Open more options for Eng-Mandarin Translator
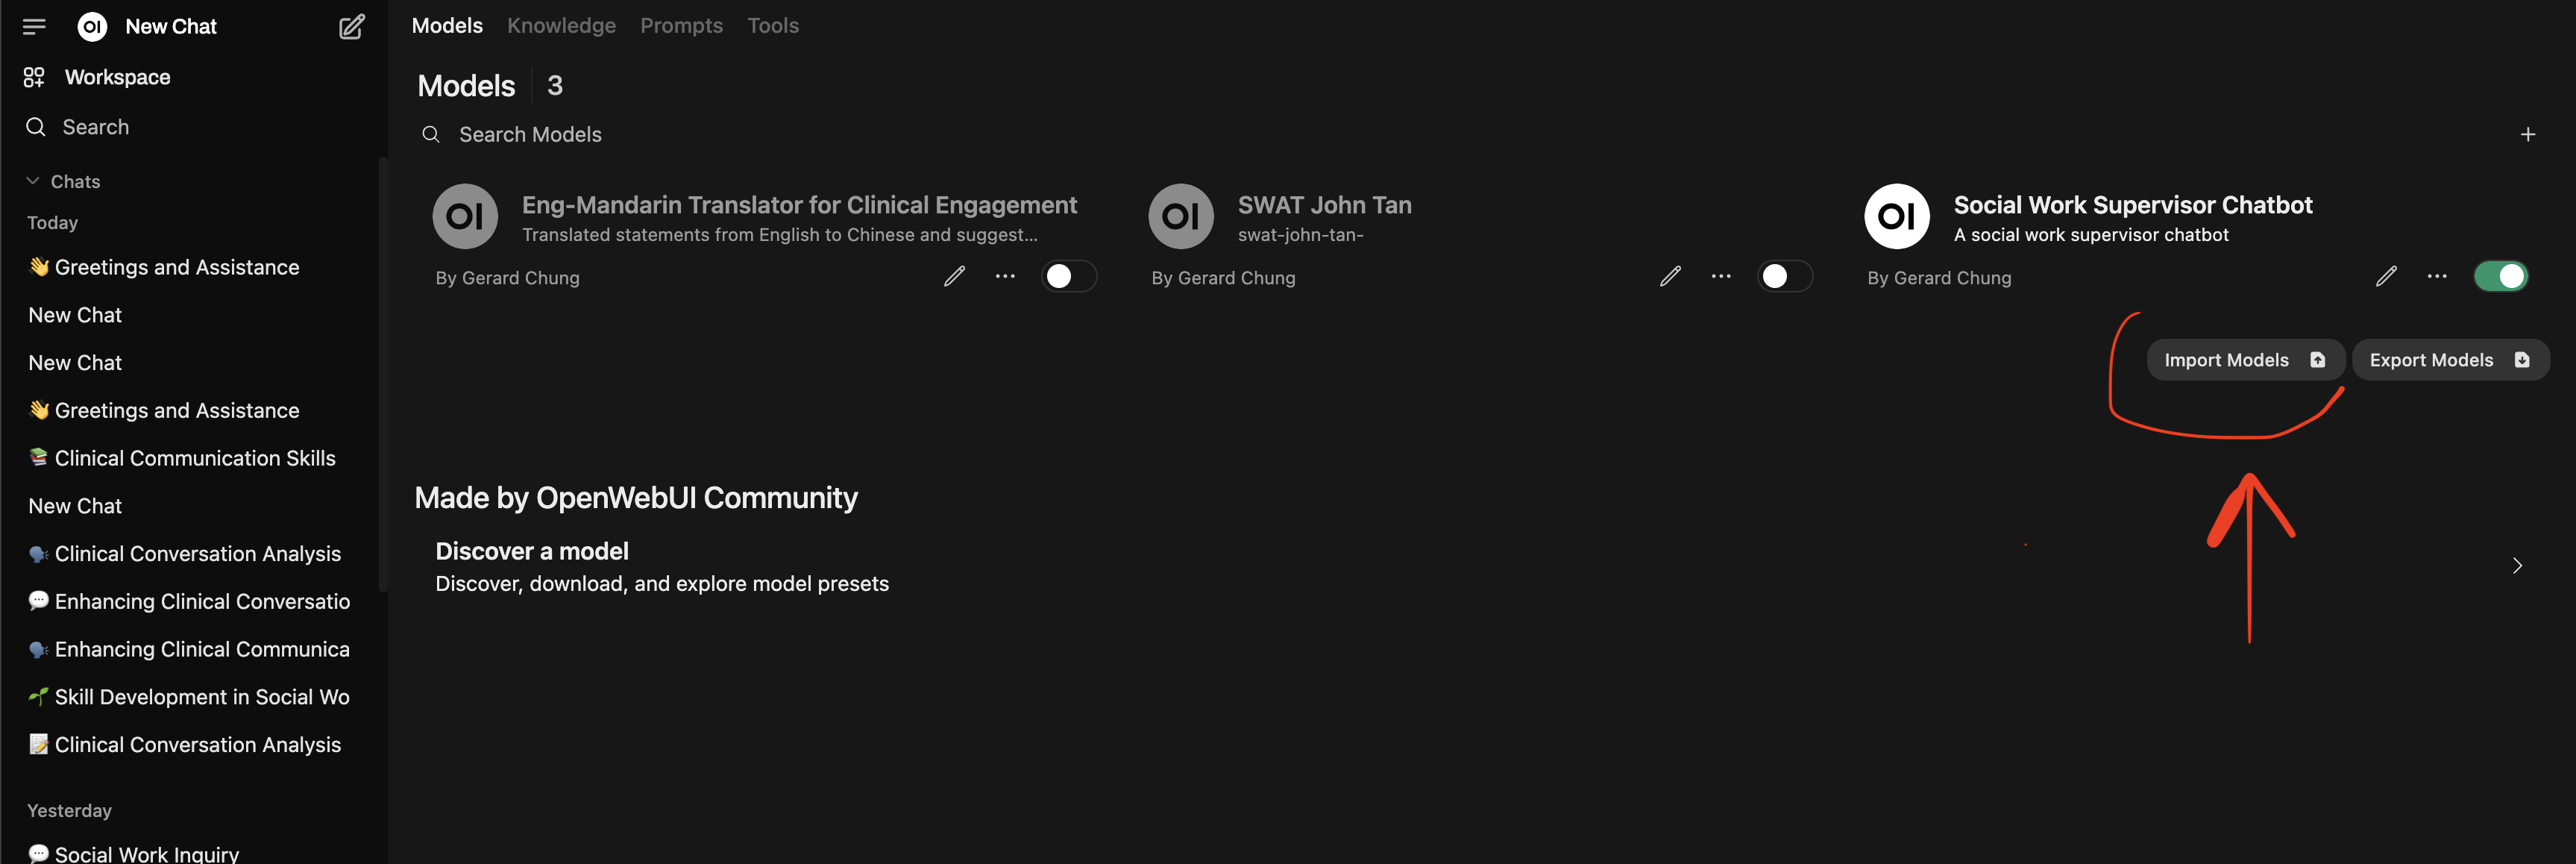Screen dimensions: 2576x864 tap(1005, 276)
